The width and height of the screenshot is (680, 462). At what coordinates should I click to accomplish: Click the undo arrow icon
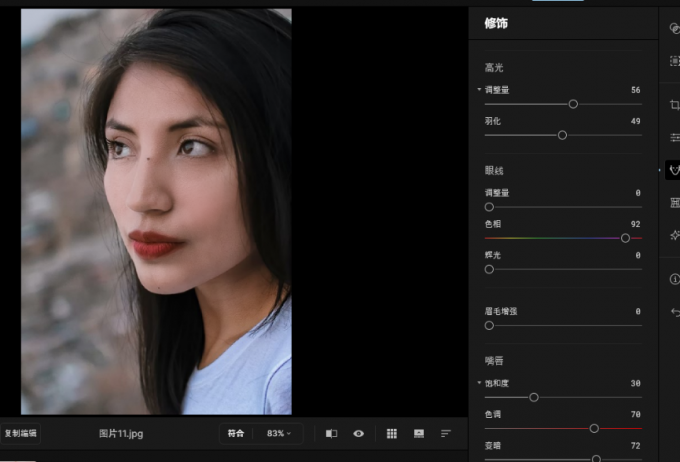pos(674,312)
